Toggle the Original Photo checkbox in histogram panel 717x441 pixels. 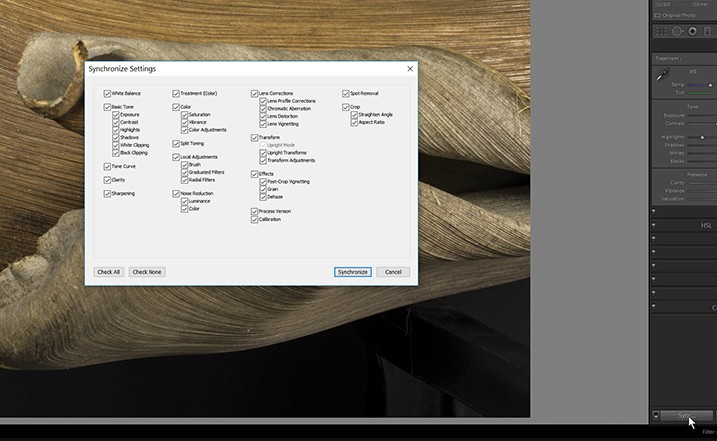658,16
